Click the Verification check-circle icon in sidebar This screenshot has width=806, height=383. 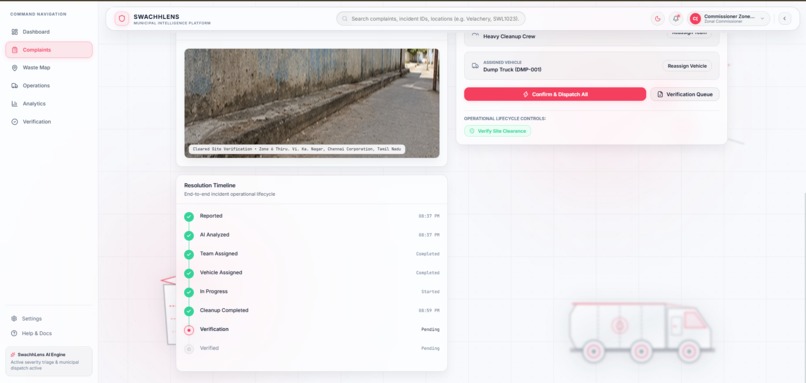pyautogui.click(x=14, y=122)
